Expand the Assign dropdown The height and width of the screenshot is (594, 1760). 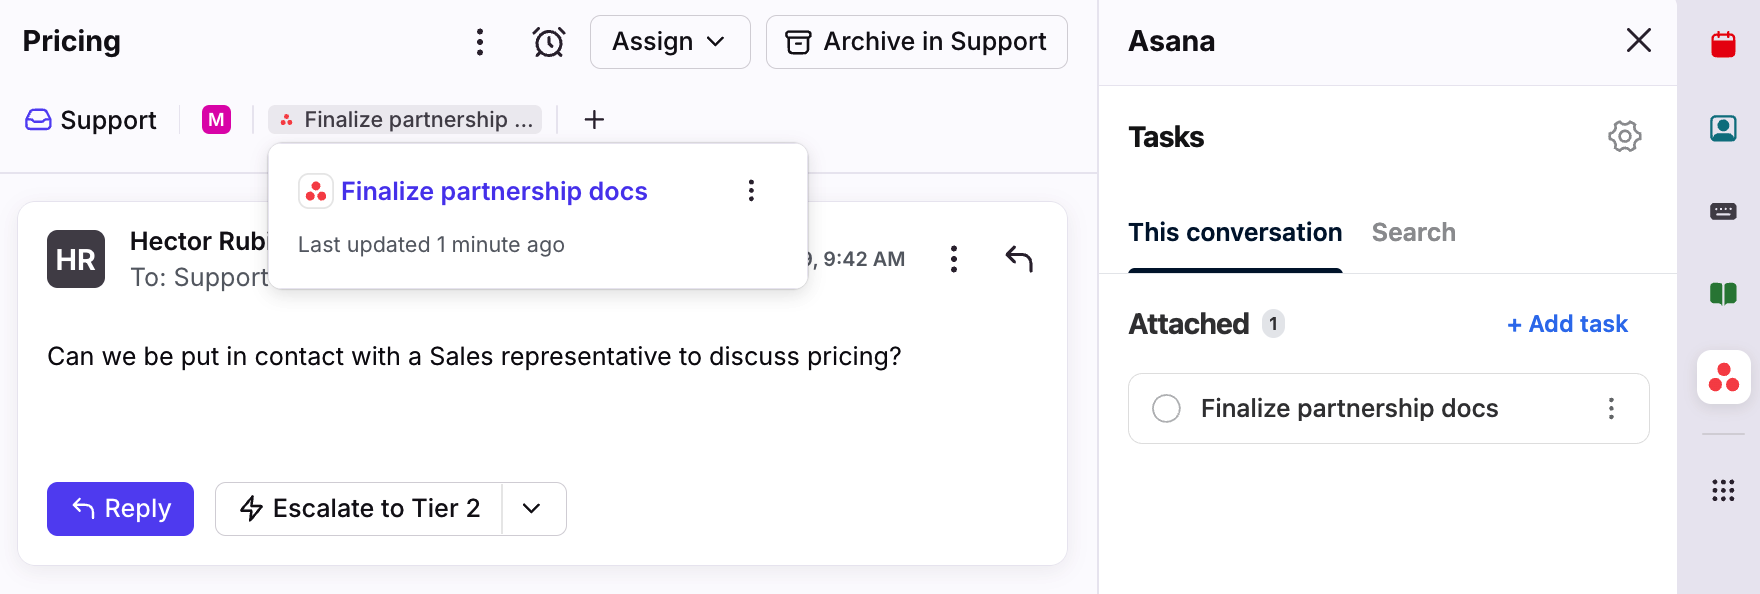pos(669,42)
